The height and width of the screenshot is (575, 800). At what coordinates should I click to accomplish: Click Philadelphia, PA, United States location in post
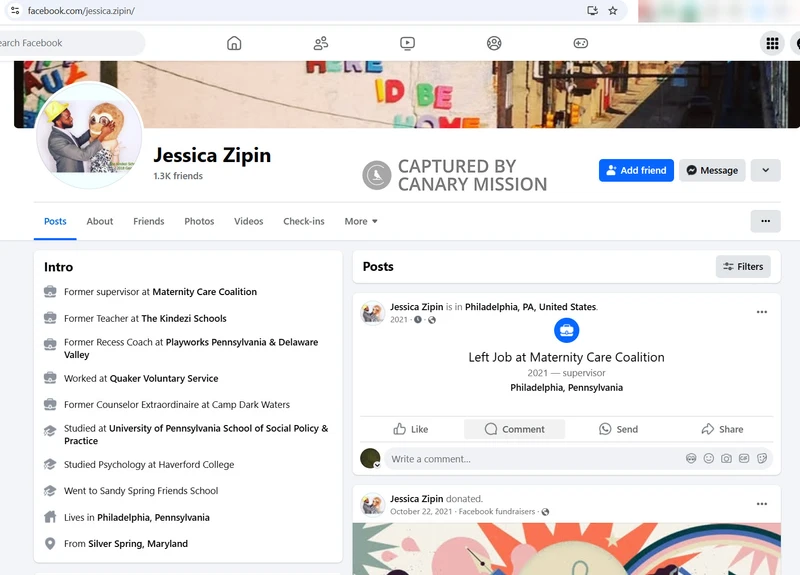[x=531, y=307]
